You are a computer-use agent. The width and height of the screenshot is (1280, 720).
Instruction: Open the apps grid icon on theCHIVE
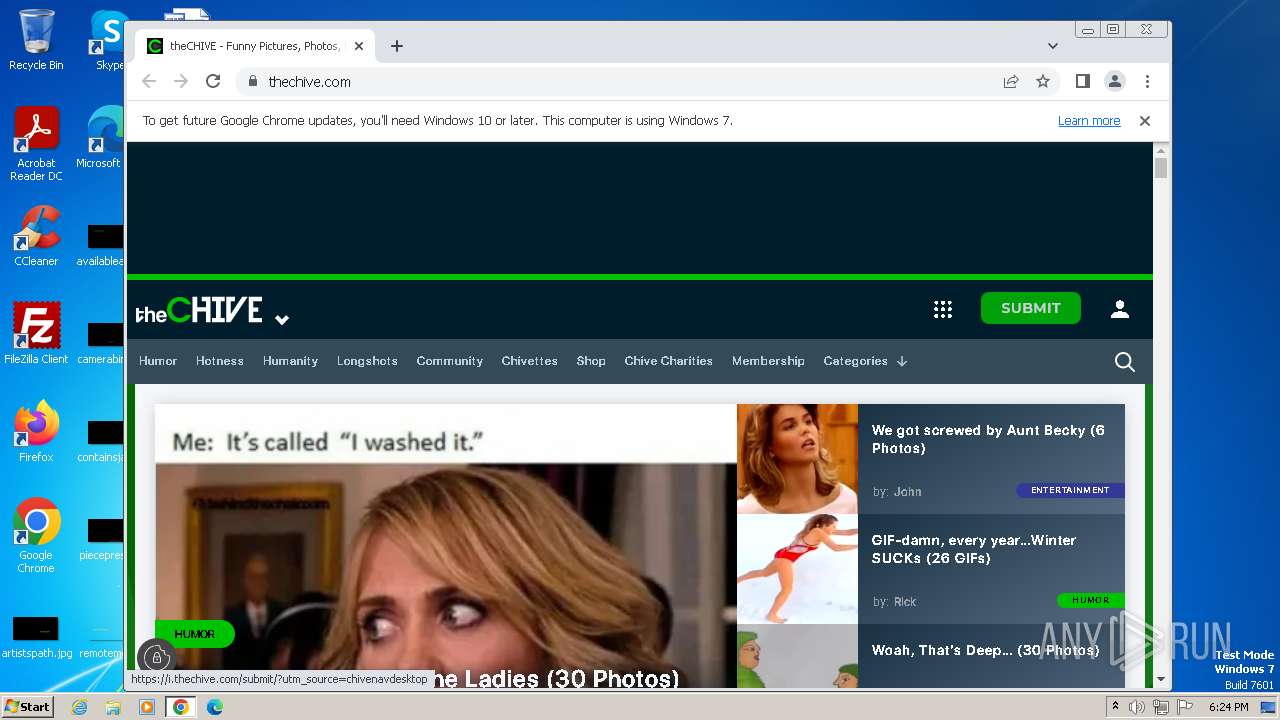pyautogui.click(x=943, y=309)
